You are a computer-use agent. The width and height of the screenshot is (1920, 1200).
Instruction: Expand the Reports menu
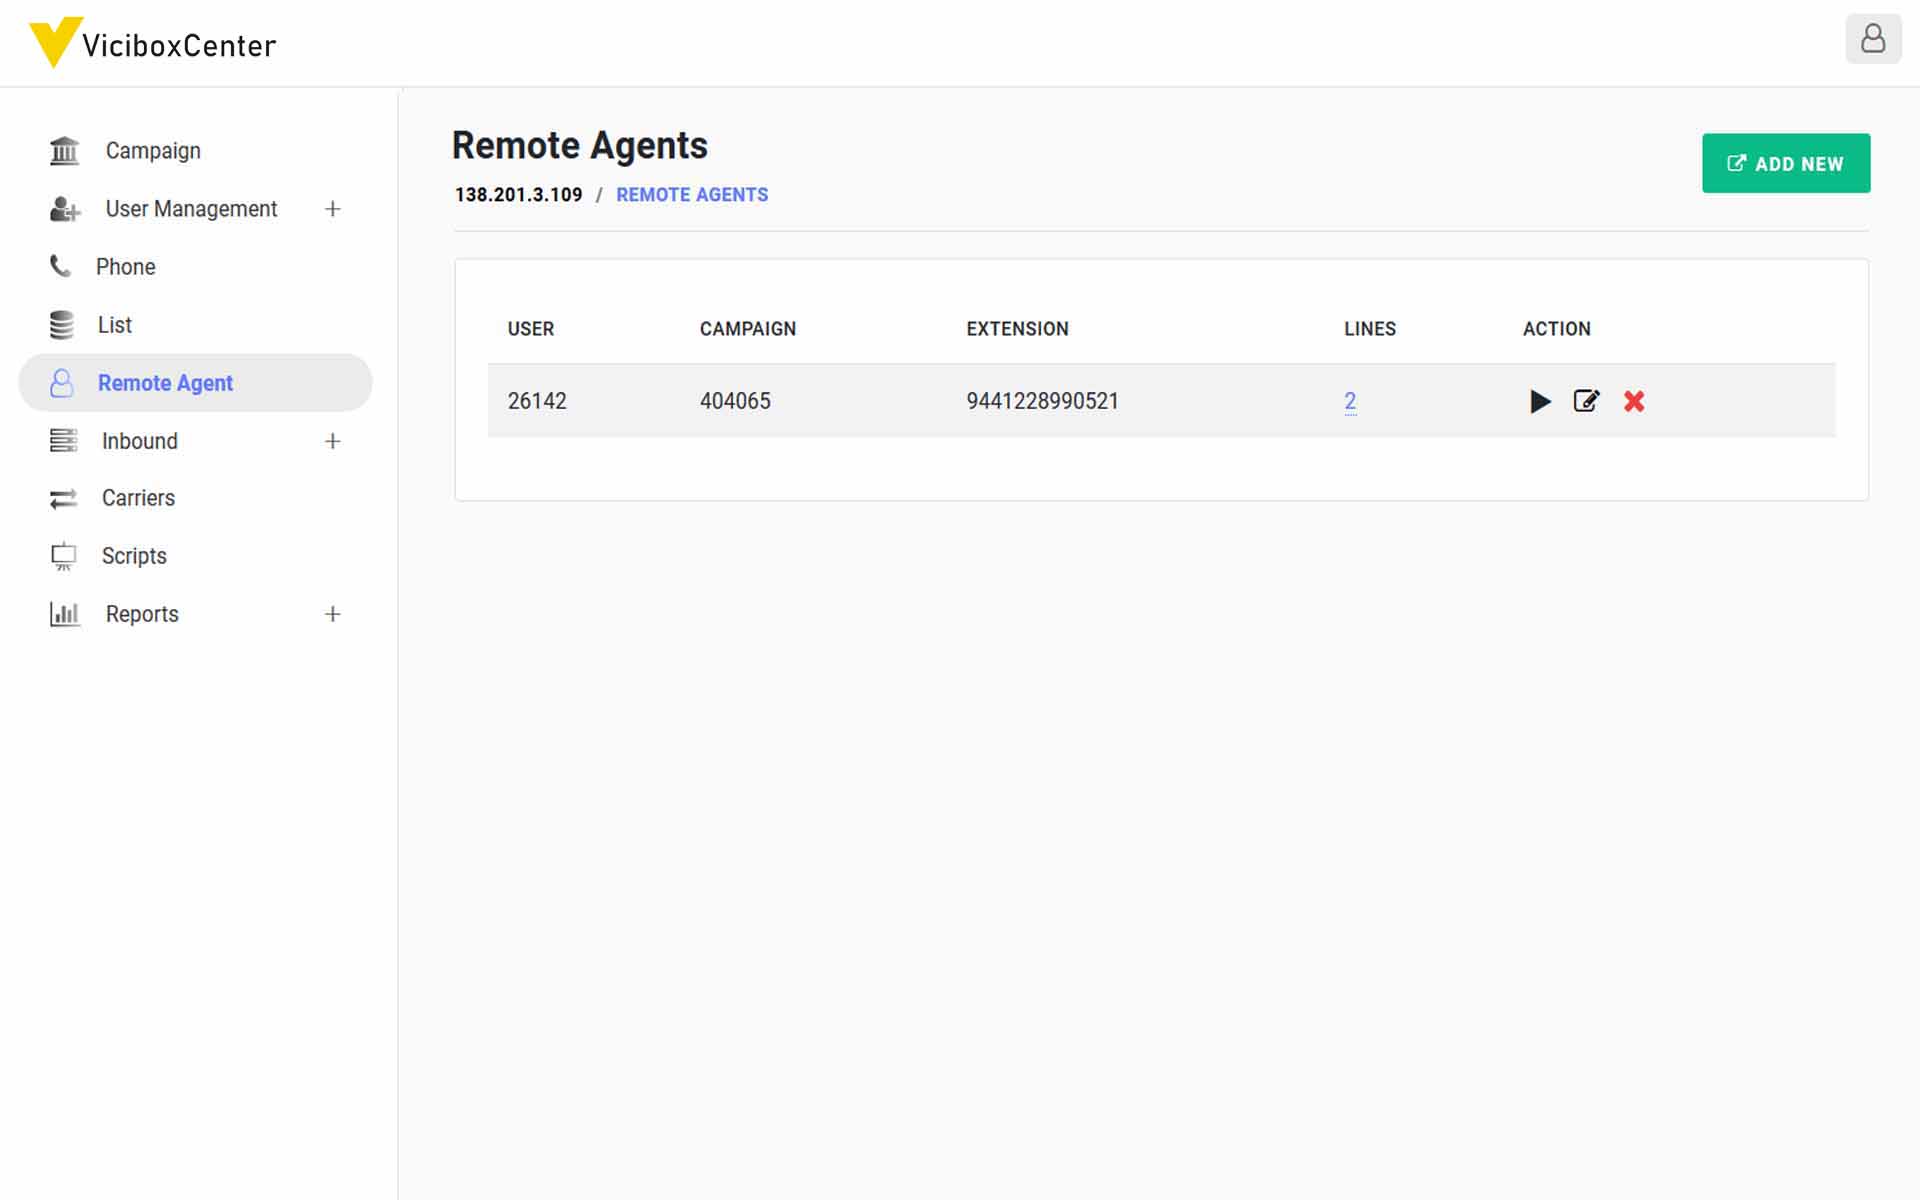click(x=333, y=614)
